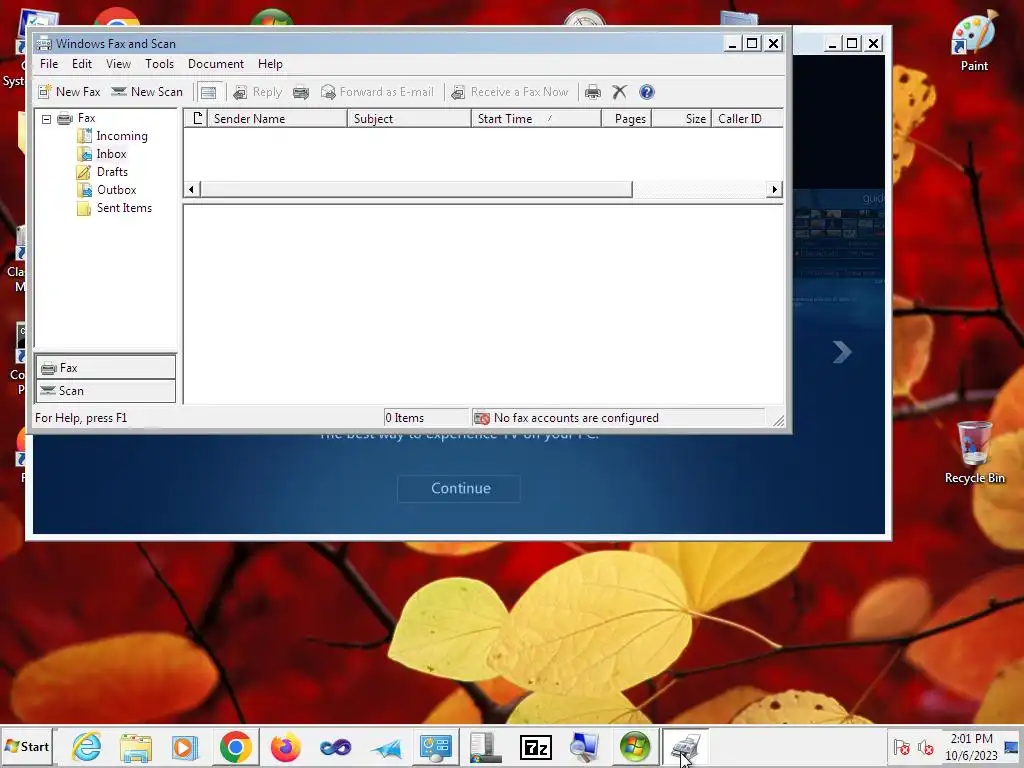
Task: Click Continue in Media Center window
Action: pos(460,488)
